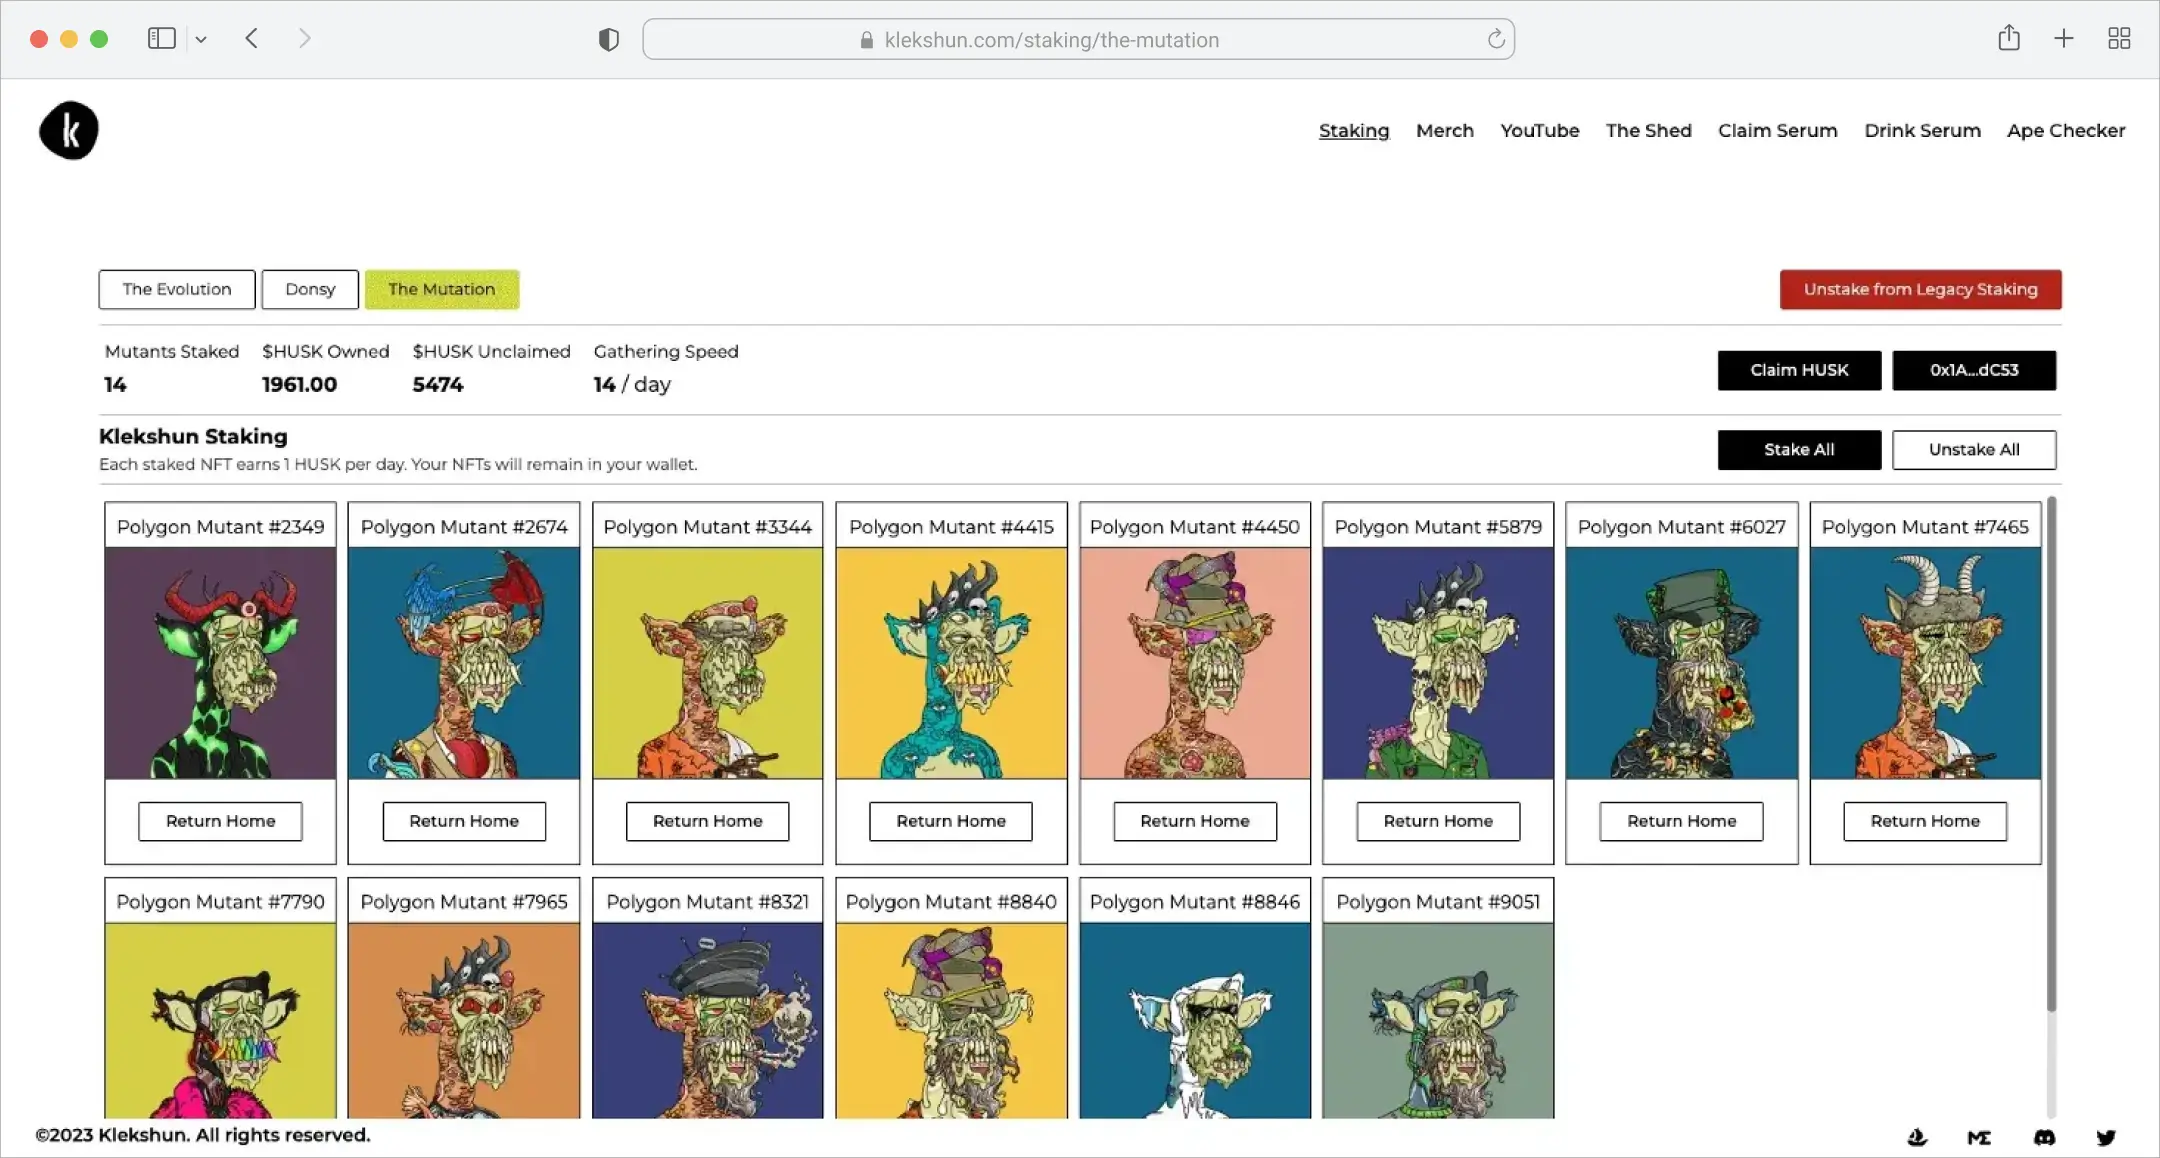Open the Twitter bird footer icon
Image resolution: width=2160 pixels, height=1158 pixels.
(2106, 1137)
